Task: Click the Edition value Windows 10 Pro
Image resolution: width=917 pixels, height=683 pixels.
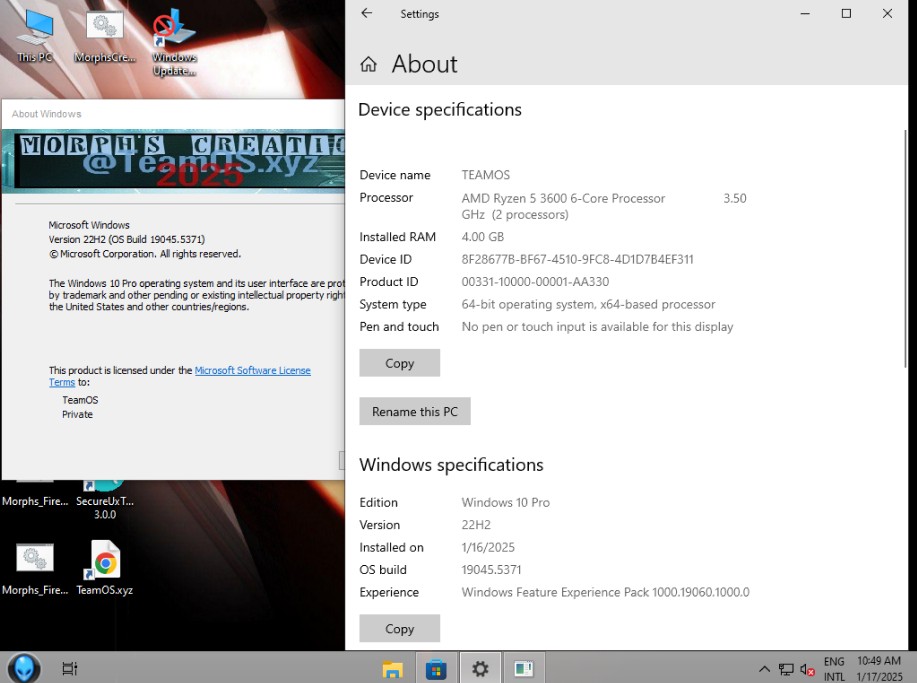Action: tap(505, 502)
